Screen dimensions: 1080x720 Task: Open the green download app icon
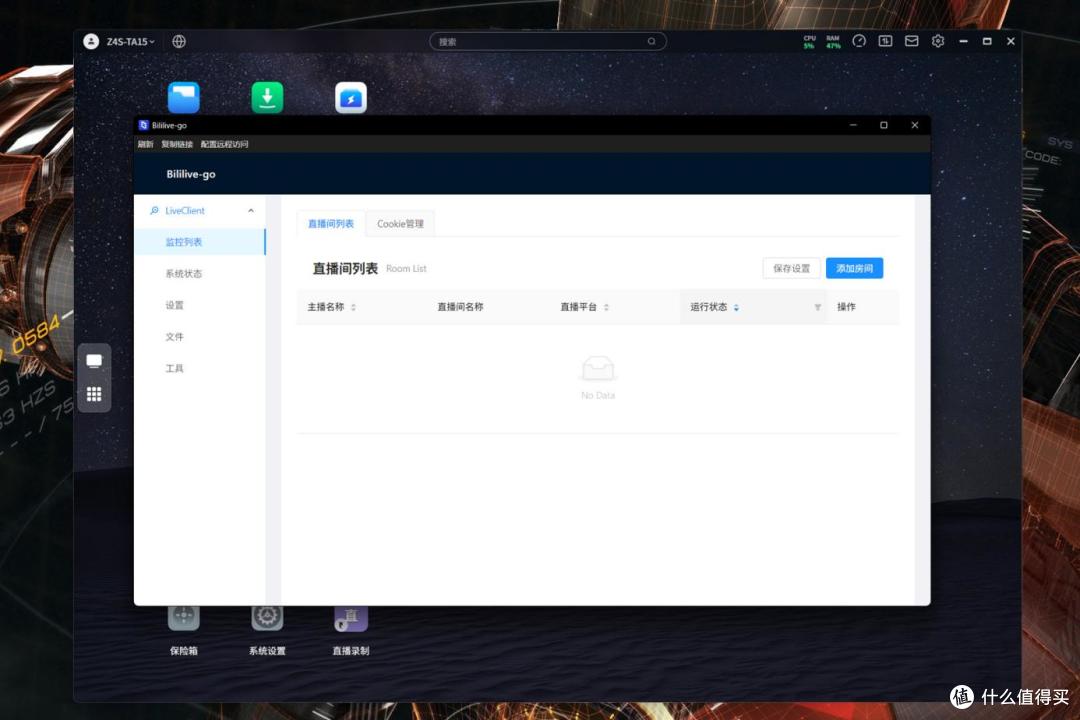[x=267, y=97]
